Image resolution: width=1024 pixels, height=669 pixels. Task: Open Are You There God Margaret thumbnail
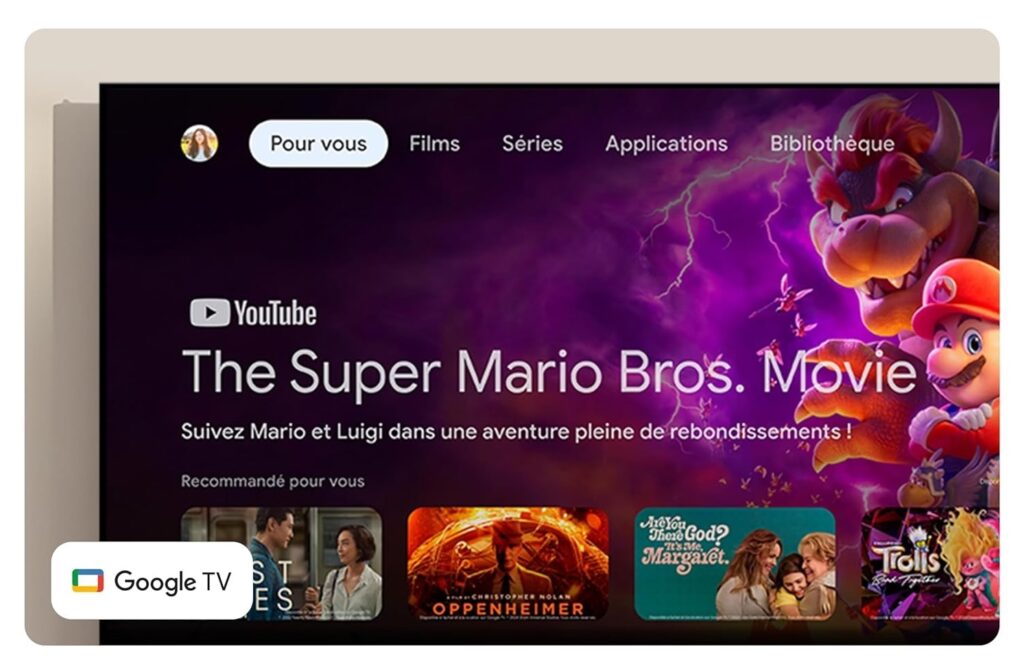tap(735, 564)
